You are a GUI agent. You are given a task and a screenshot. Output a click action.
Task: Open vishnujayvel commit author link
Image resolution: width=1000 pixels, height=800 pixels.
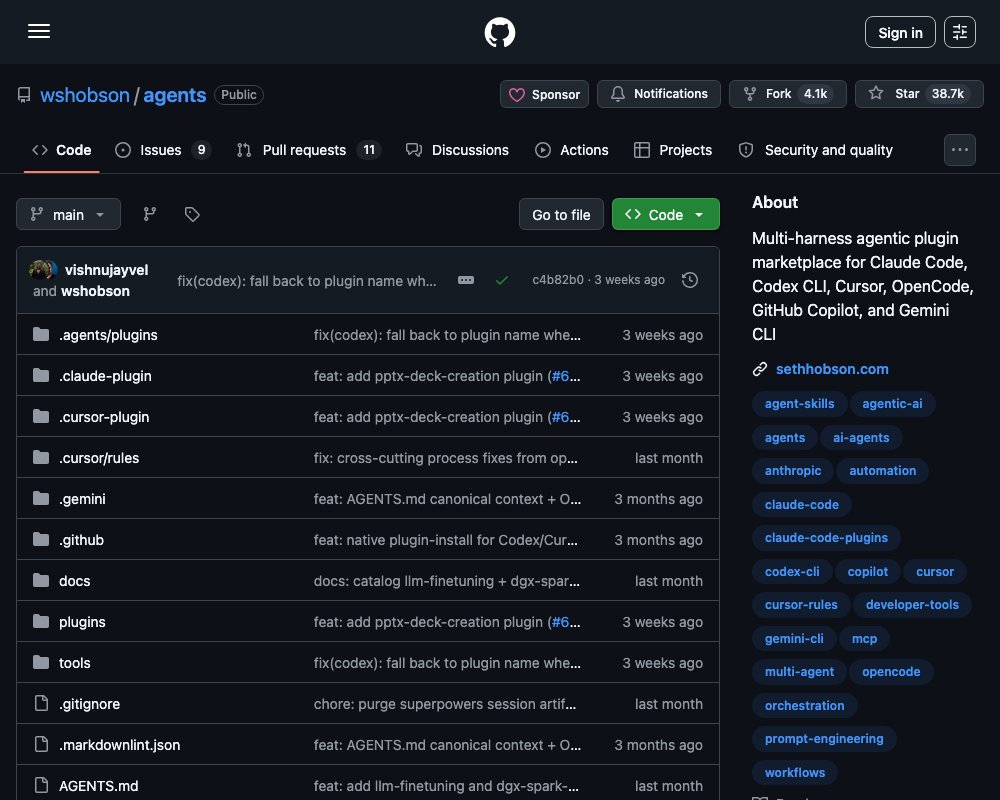(x=107, y=270)
